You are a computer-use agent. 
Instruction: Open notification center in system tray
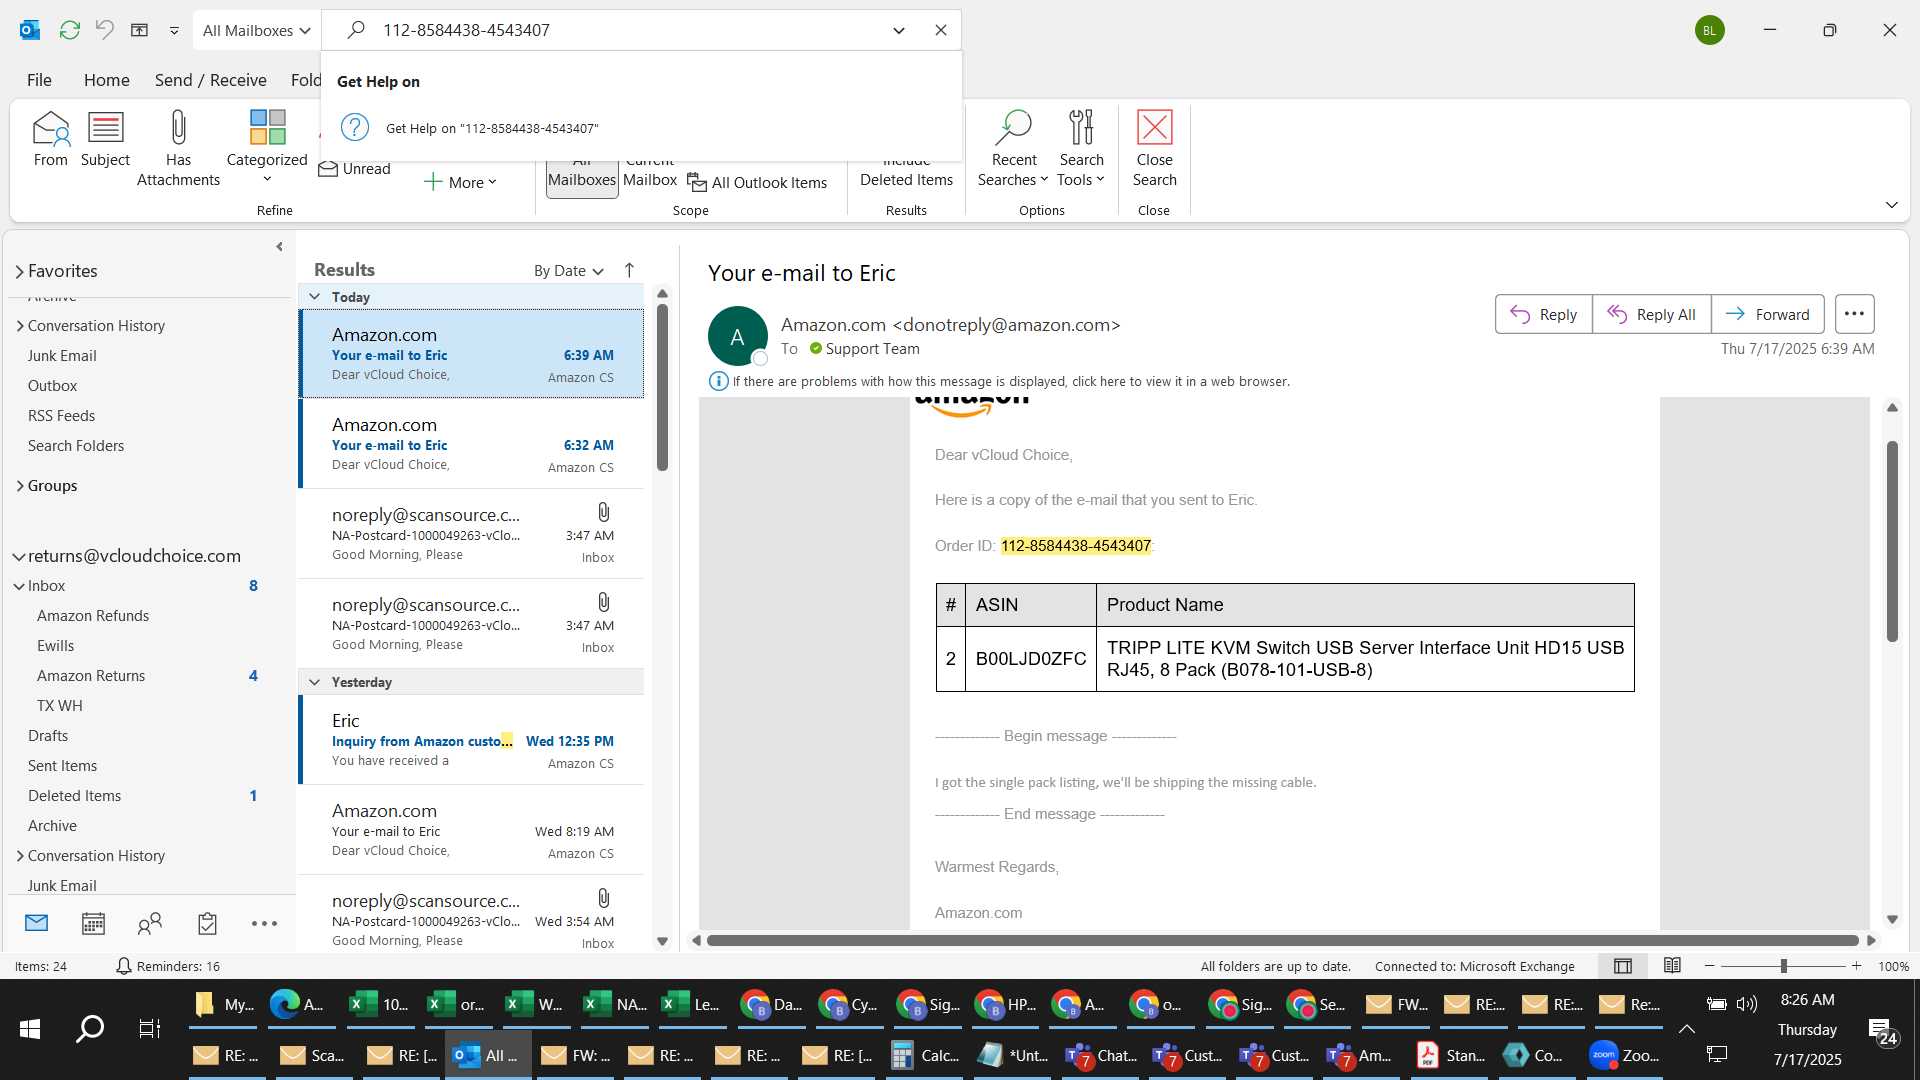1884,1032
